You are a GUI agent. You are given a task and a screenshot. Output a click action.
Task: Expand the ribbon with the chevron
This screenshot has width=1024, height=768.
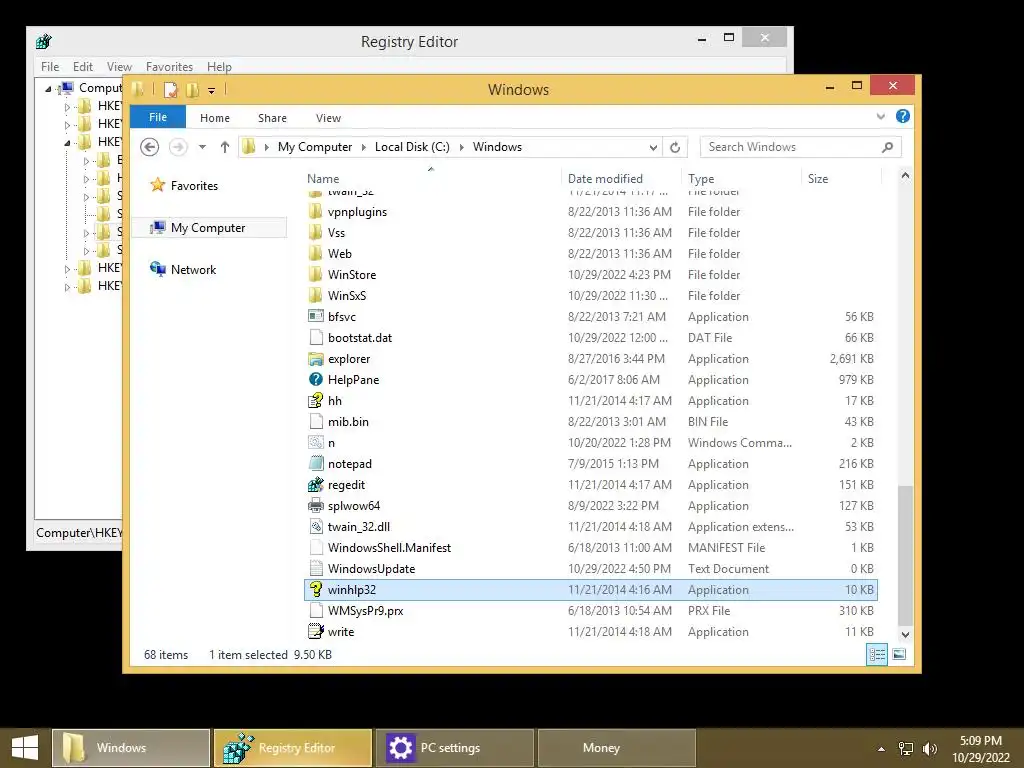tap(881, 116)
